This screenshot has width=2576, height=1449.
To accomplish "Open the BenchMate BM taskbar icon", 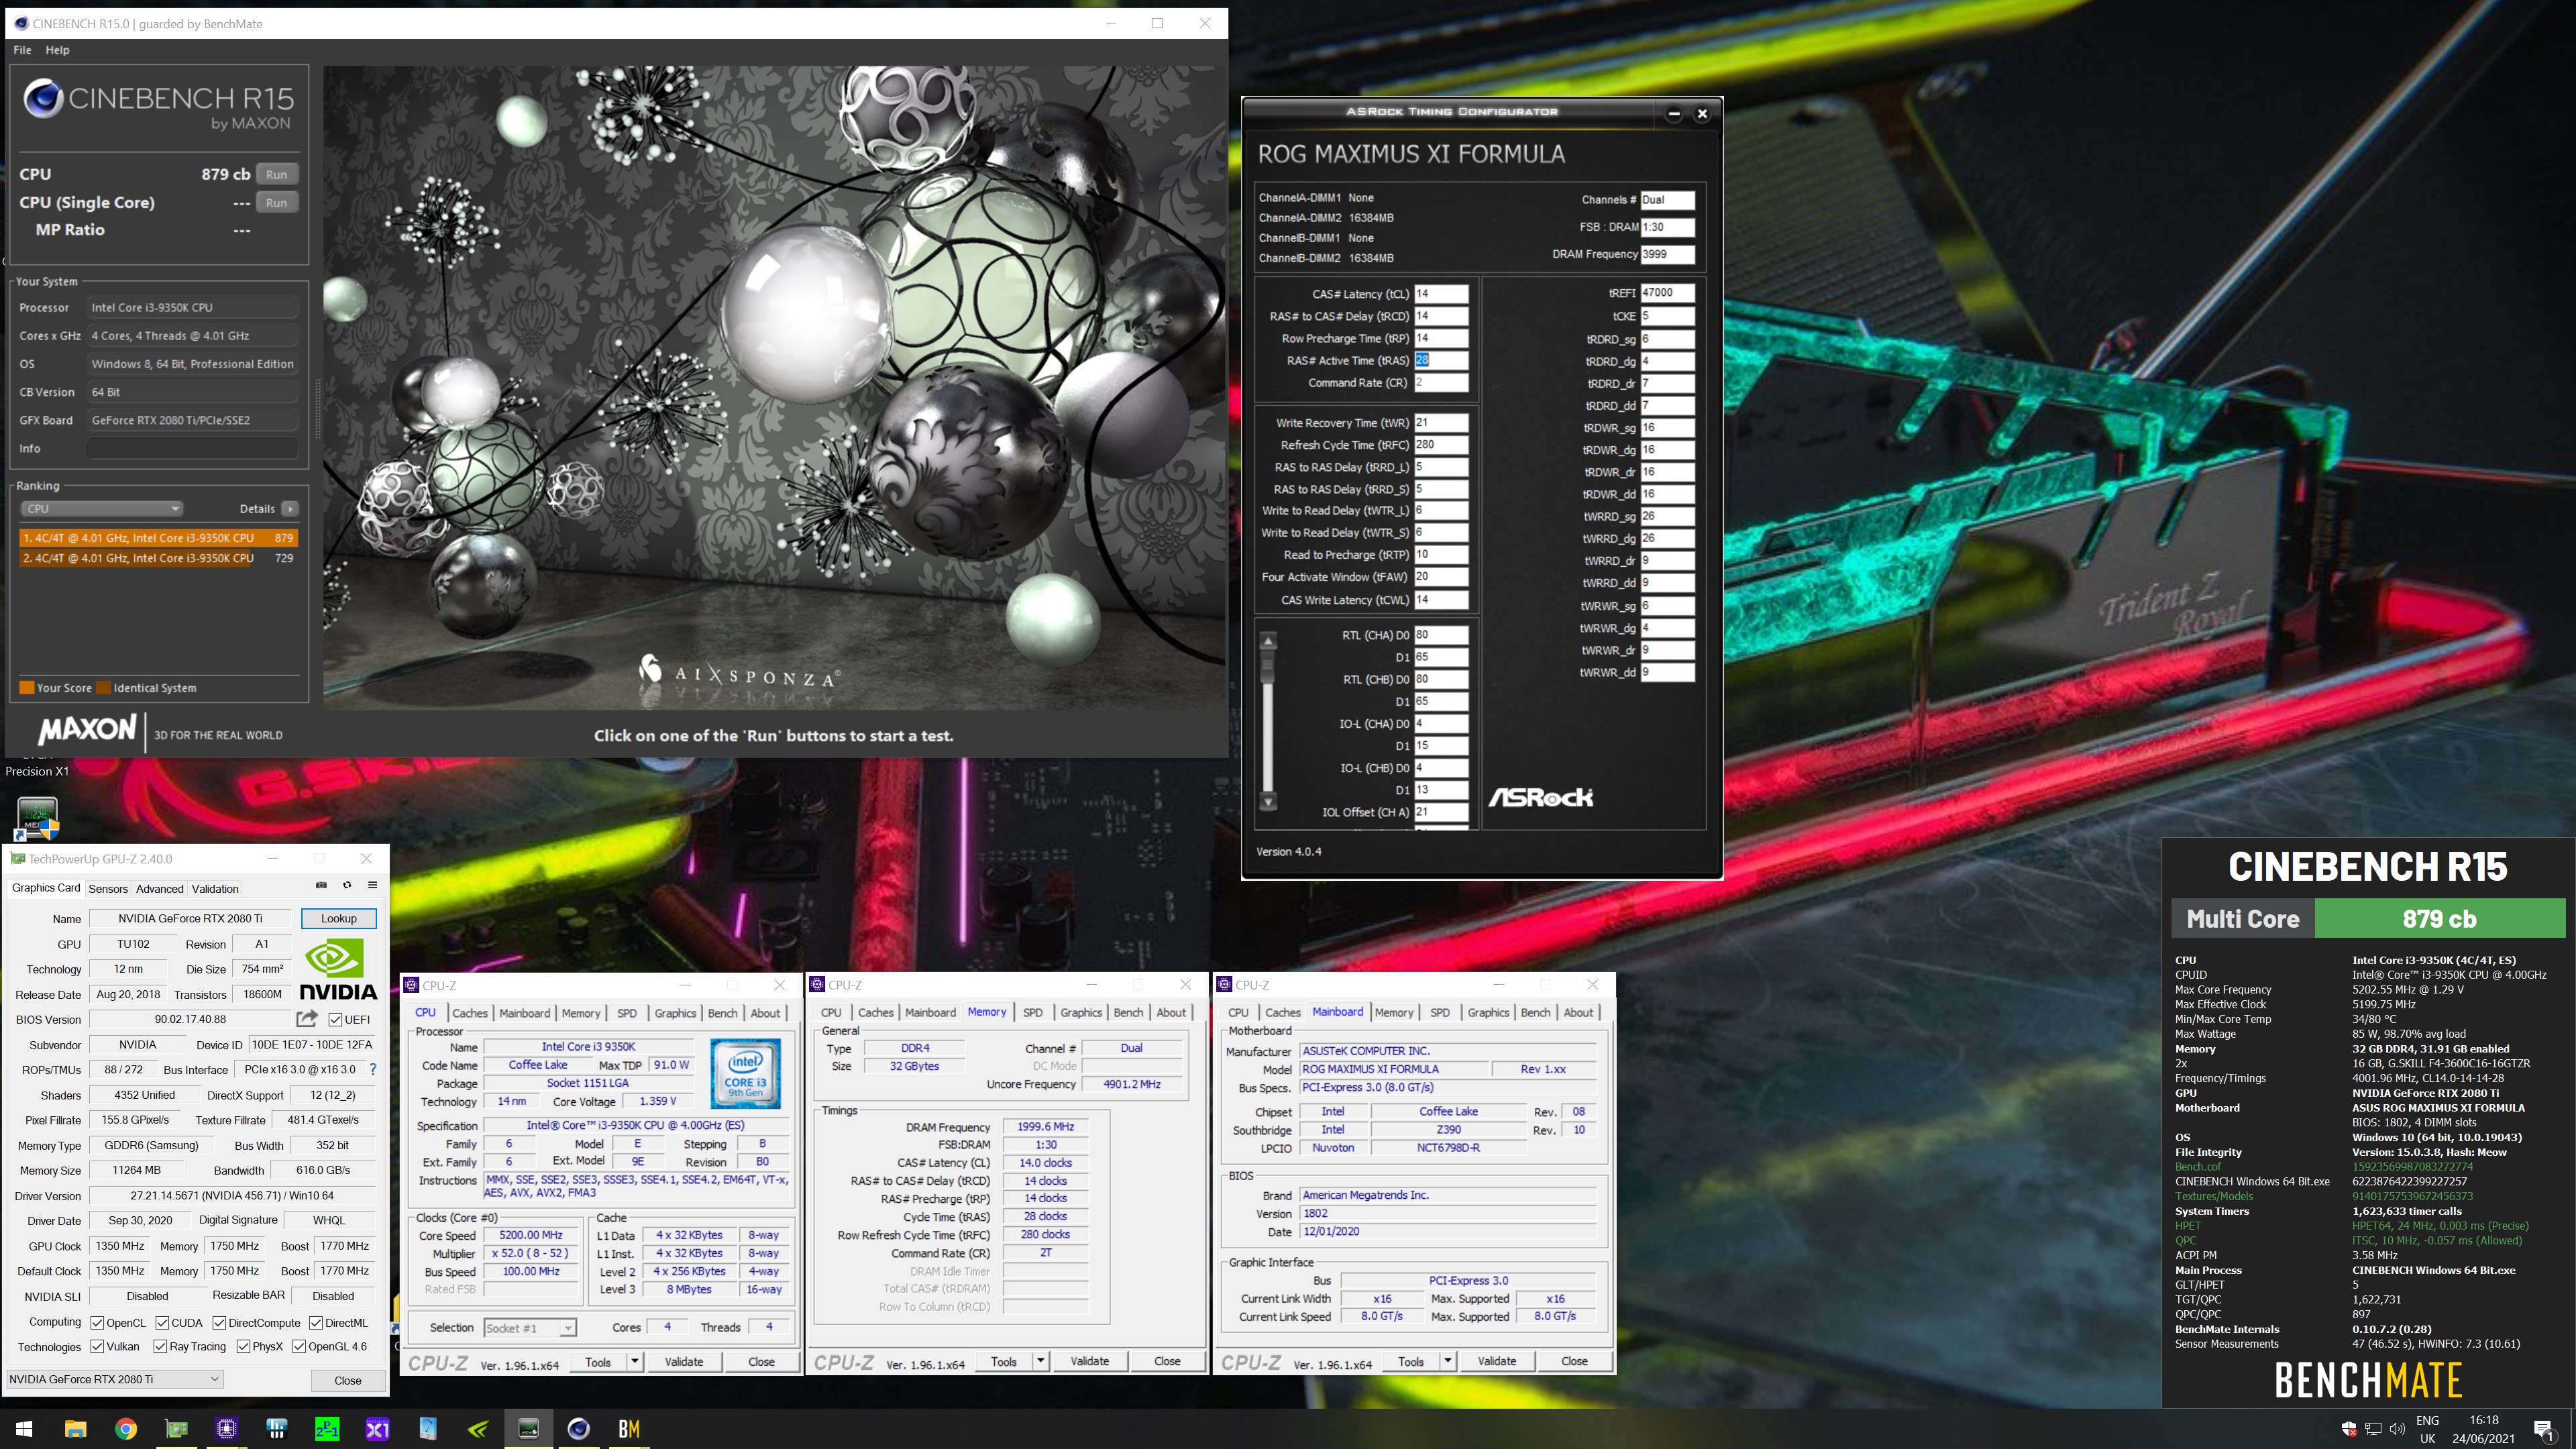I will [629, 1429].
